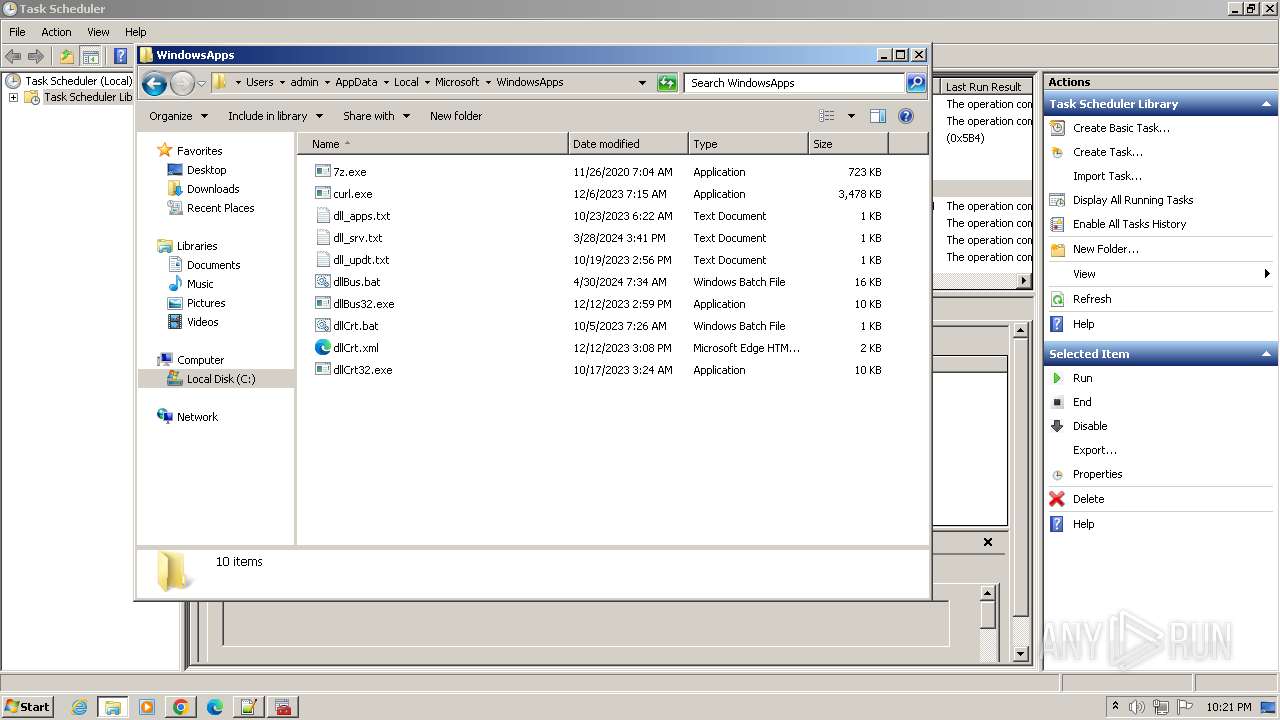
Task: Click the AppData breadcrumb in address bar
Action: click(x=356, y=82)
